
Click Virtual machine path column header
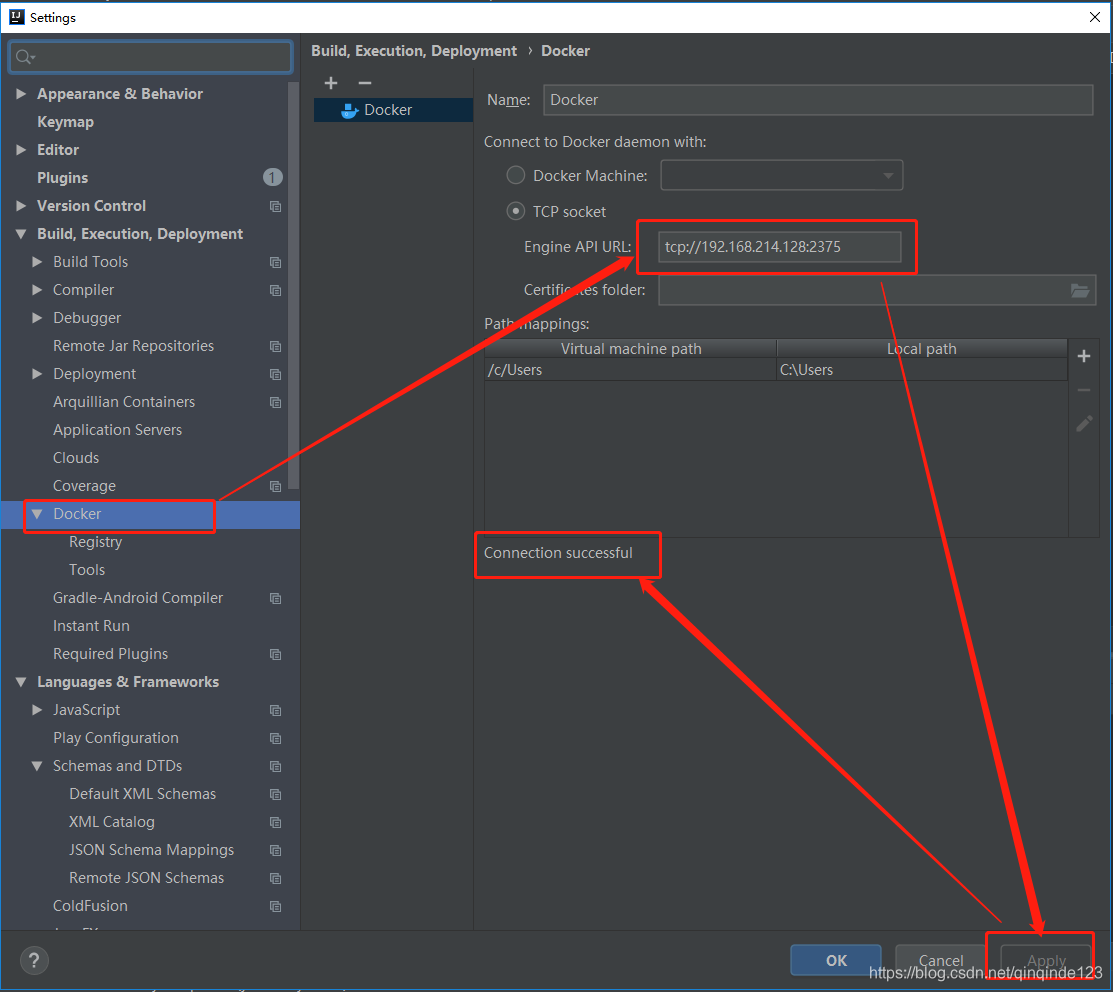tap(631, 348)
